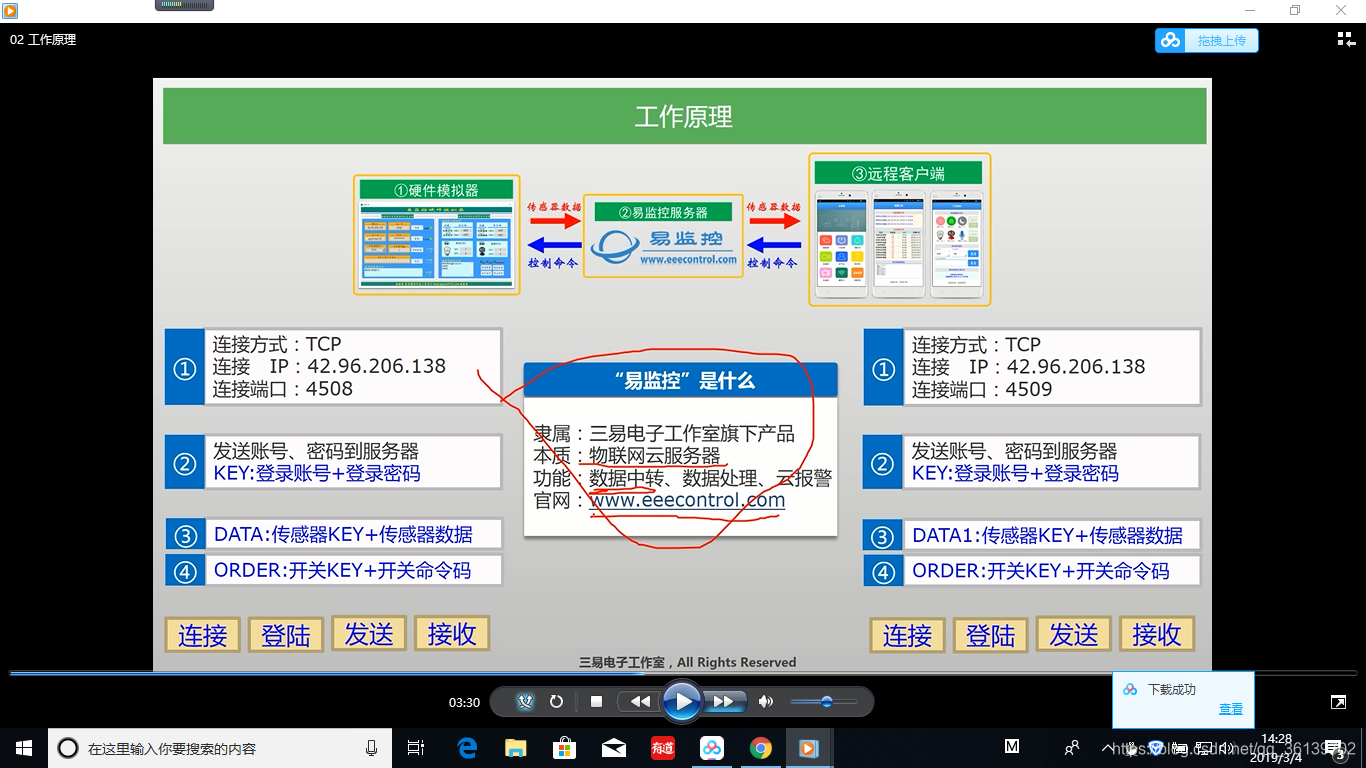Screen dimensions: 1366x768
Task: Click right-side 发送 button on slide
Action: 1074,634
